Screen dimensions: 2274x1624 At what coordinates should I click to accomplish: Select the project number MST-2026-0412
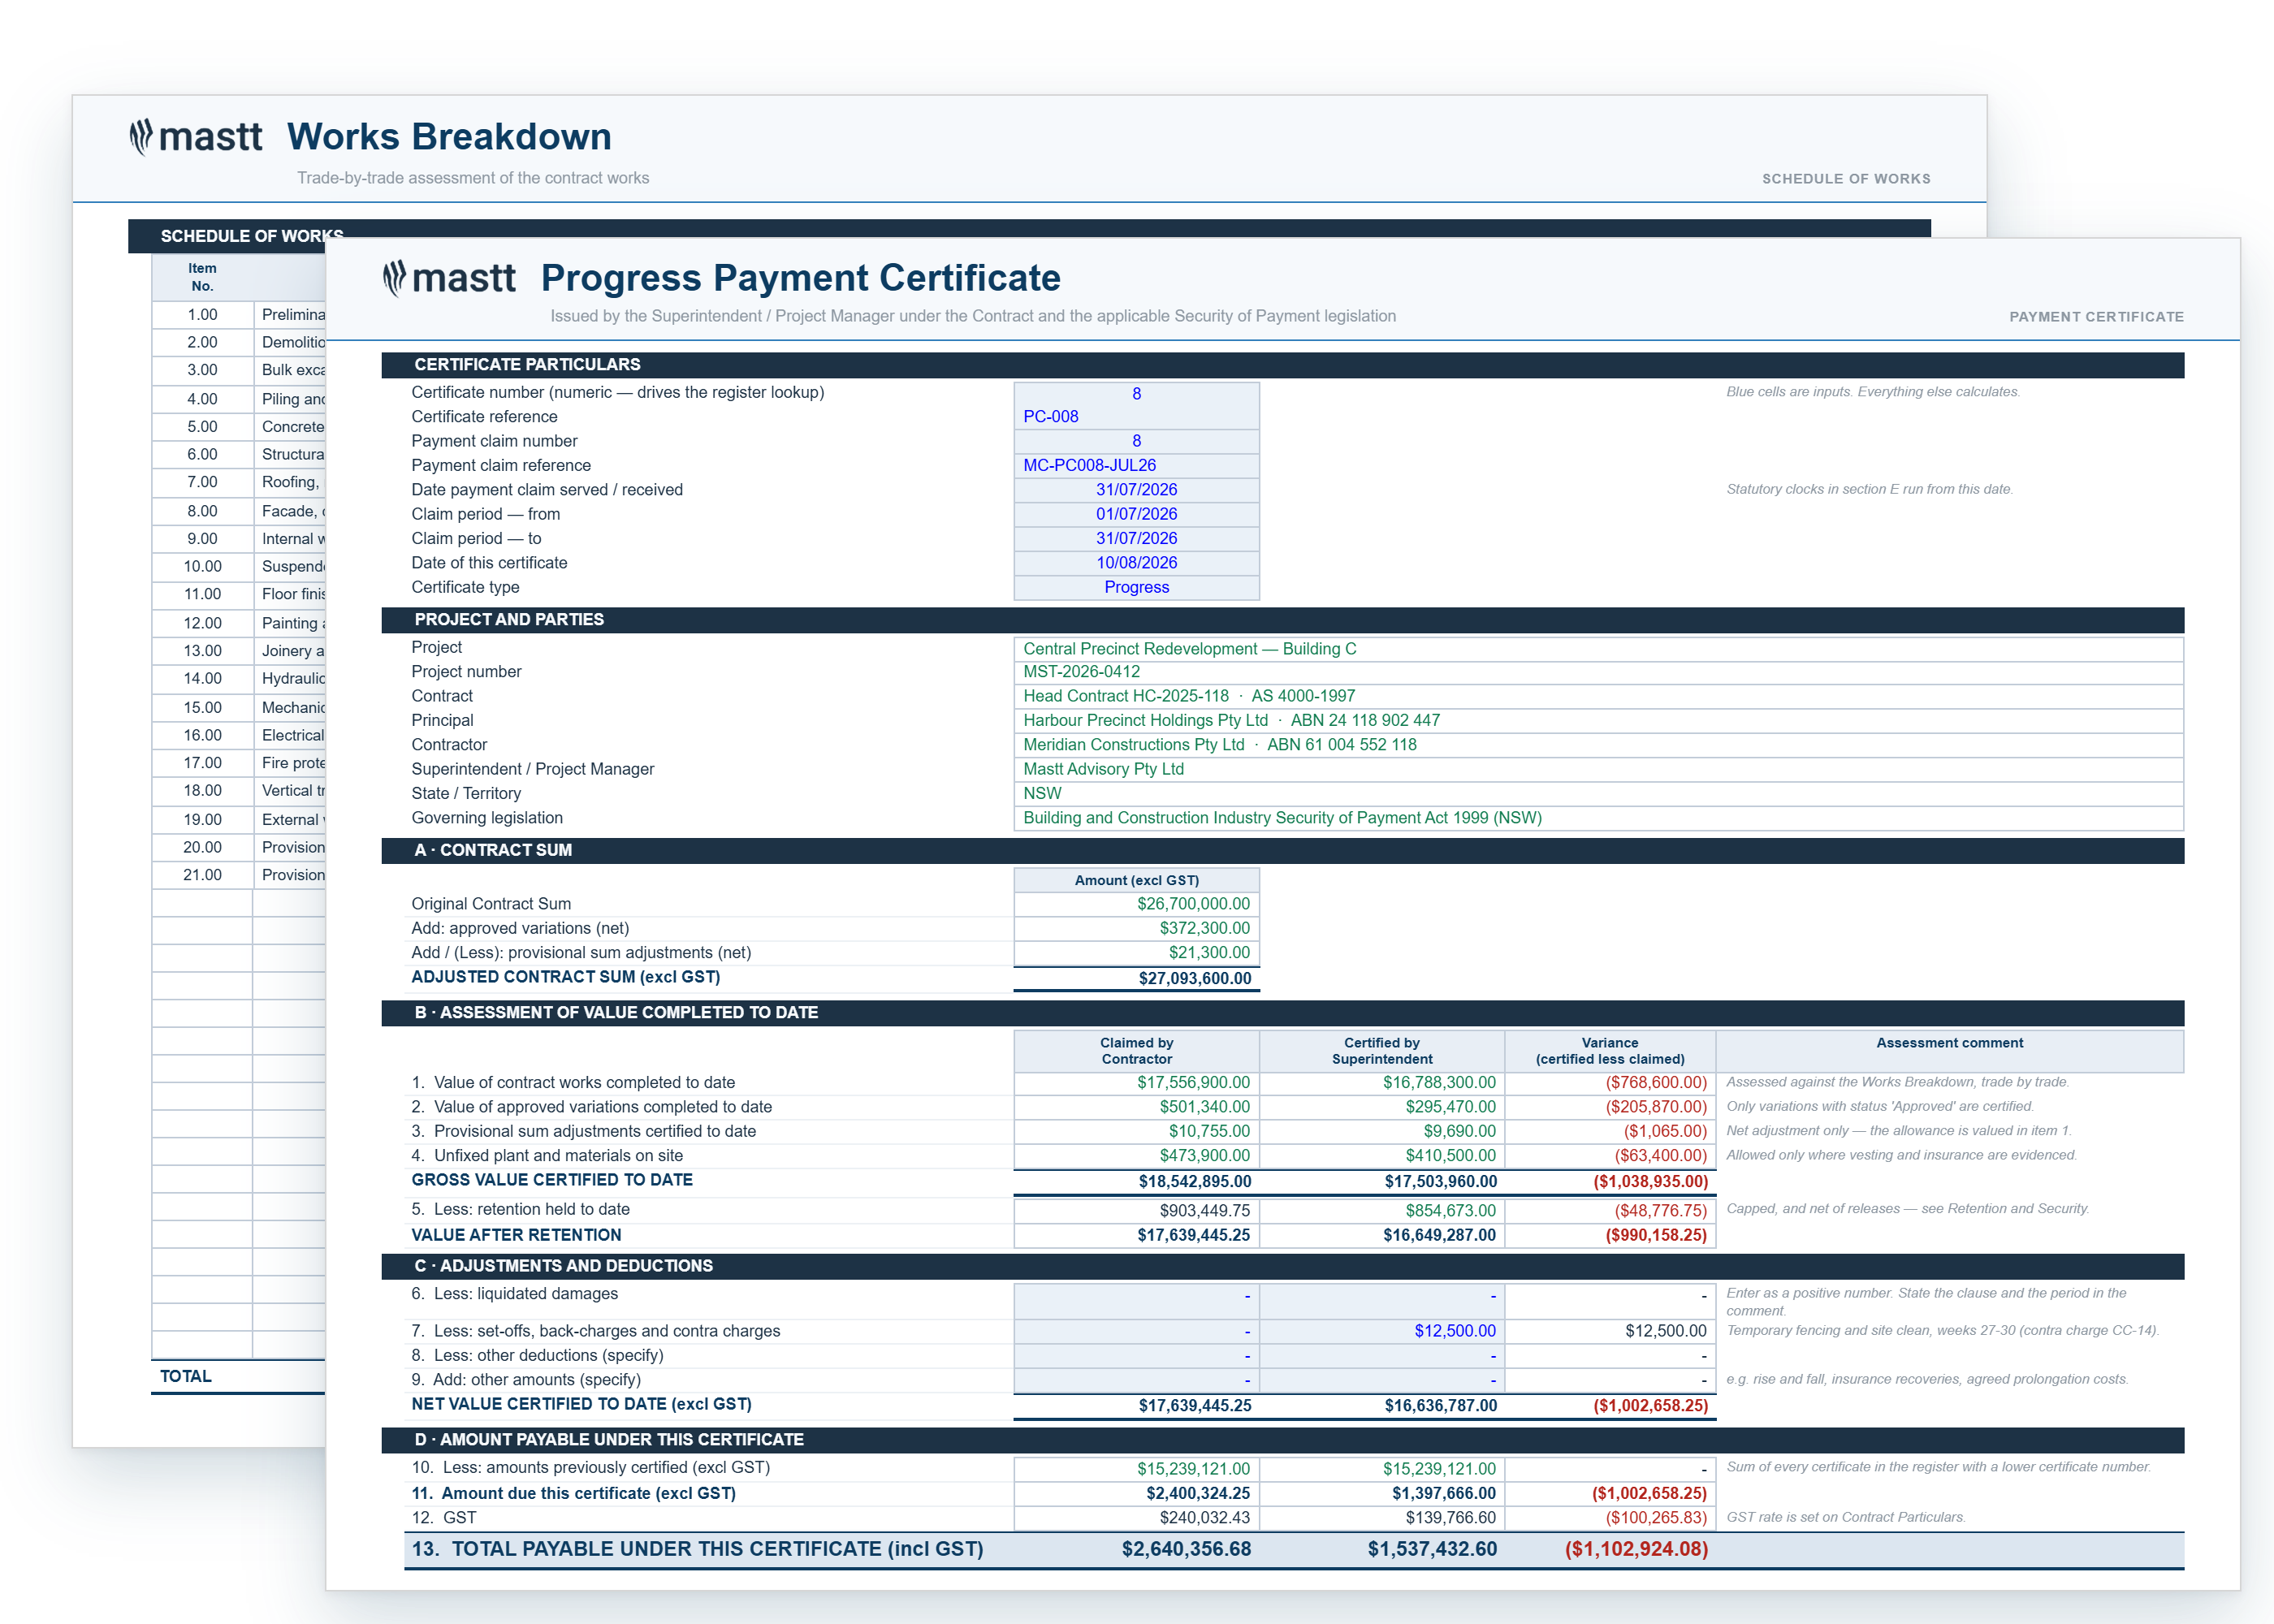click(x=1598, y=672)
